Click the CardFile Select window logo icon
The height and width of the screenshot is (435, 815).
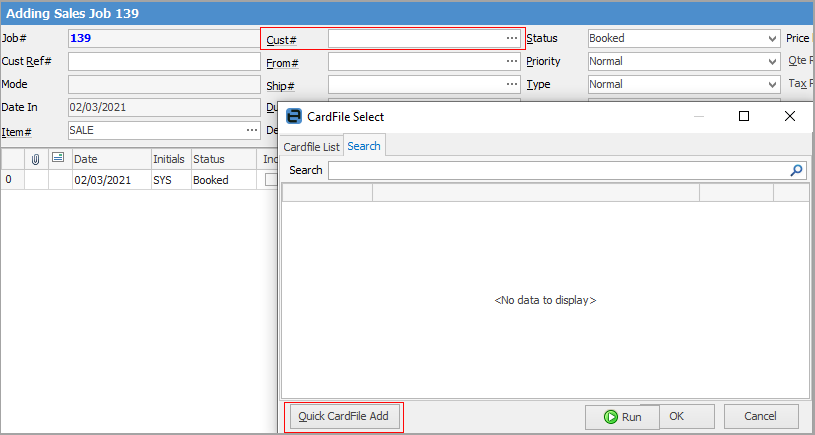point(294,116)
